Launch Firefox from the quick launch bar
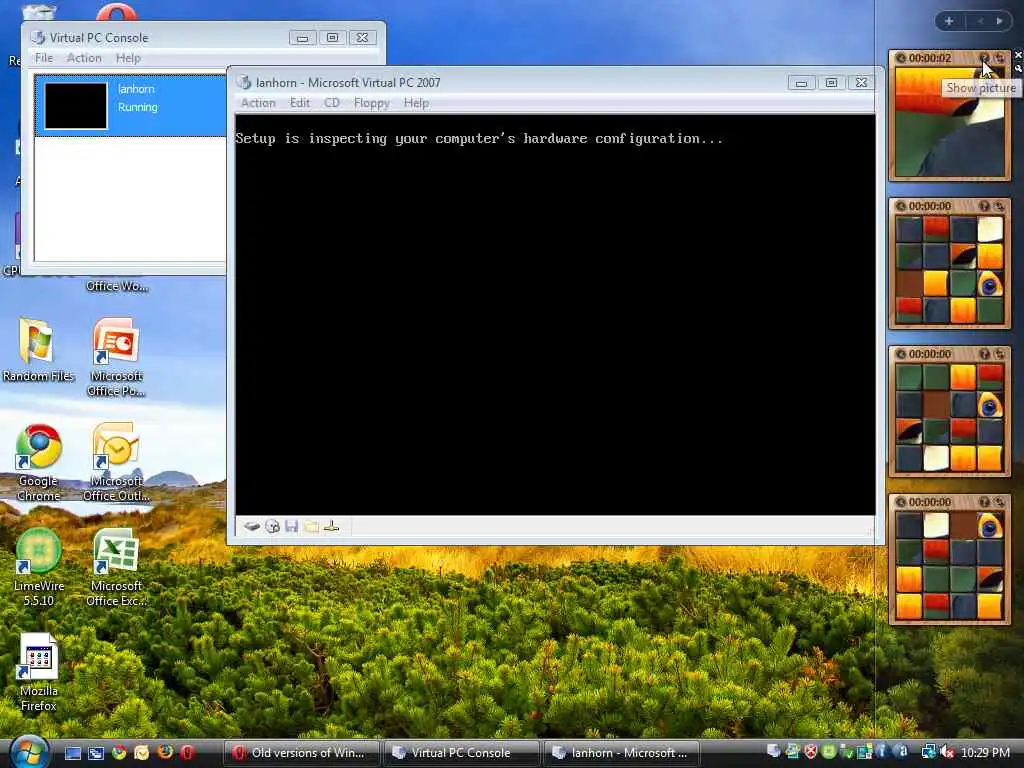This screenshot has width=1024, height=768. click(165, 753)
